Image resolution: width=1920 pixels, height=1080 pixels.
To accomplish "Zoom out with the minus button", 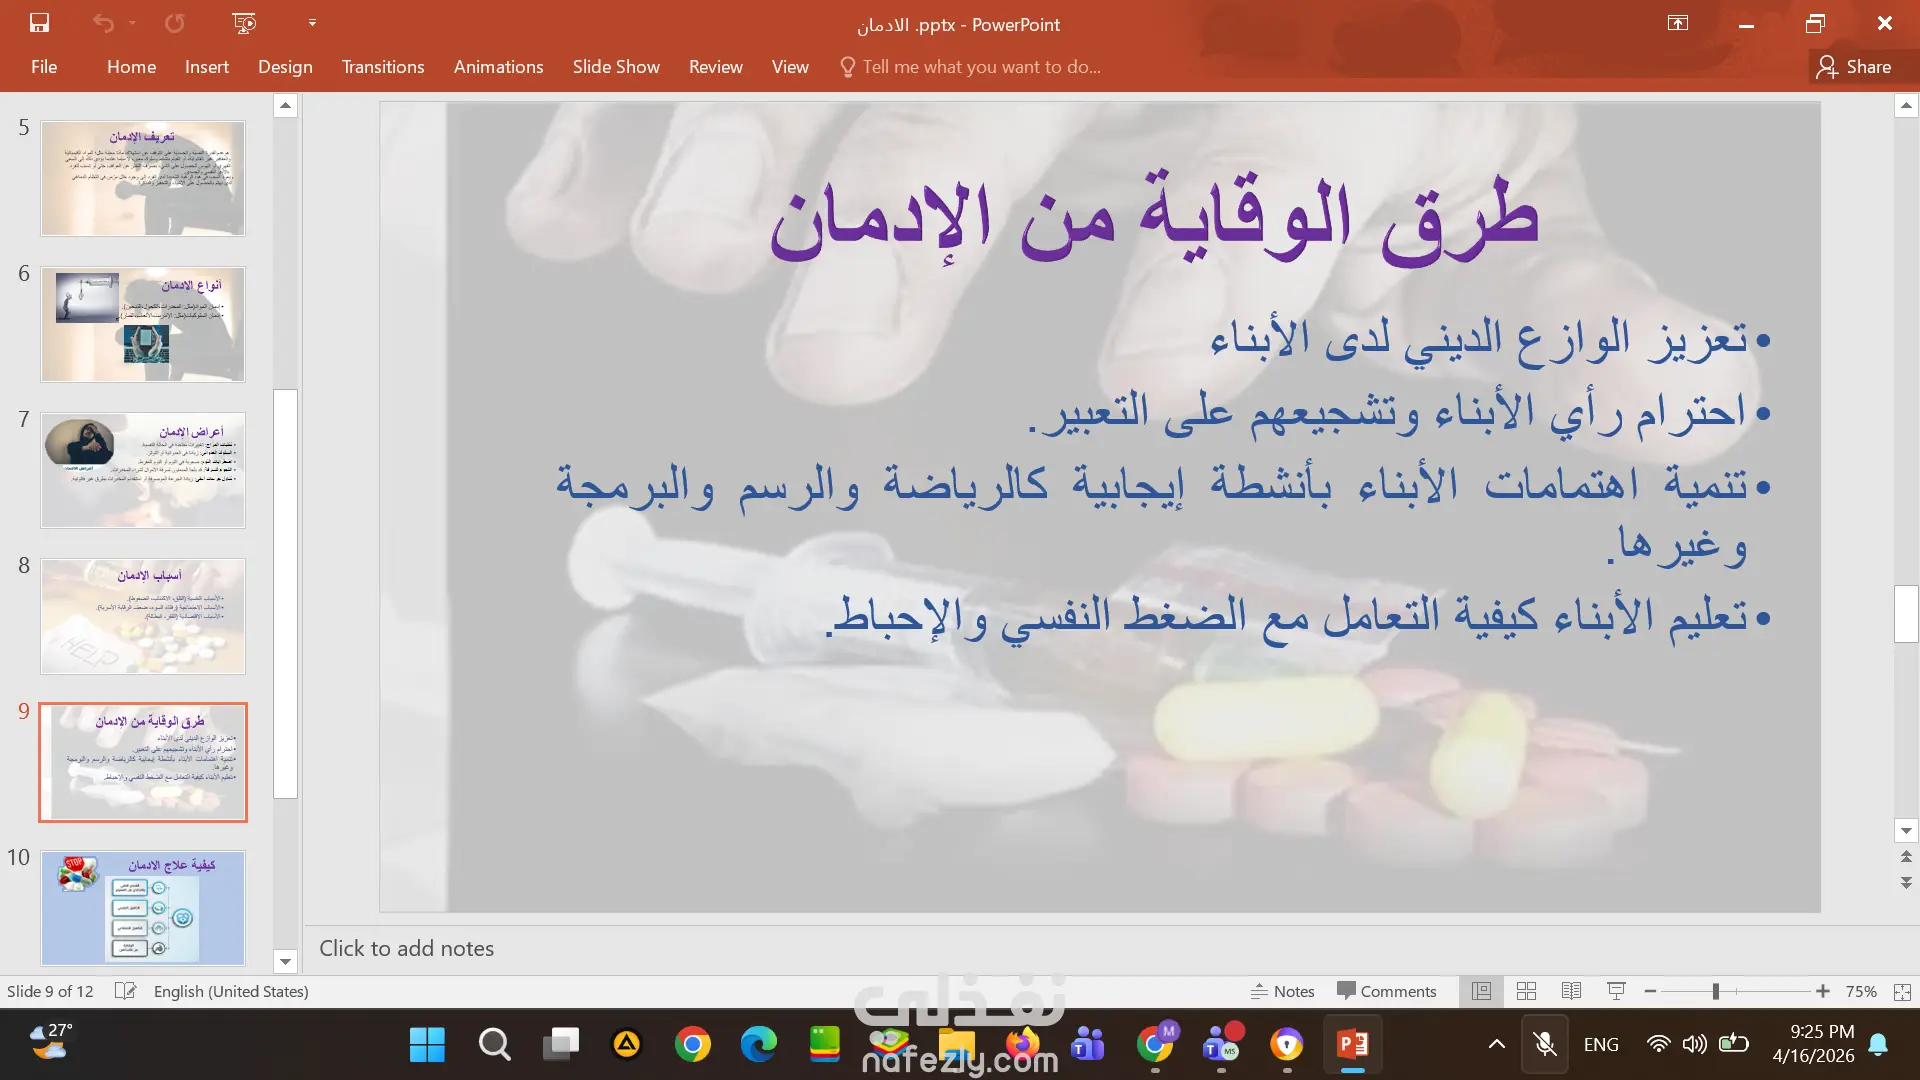I will [x=1650, y=991].
